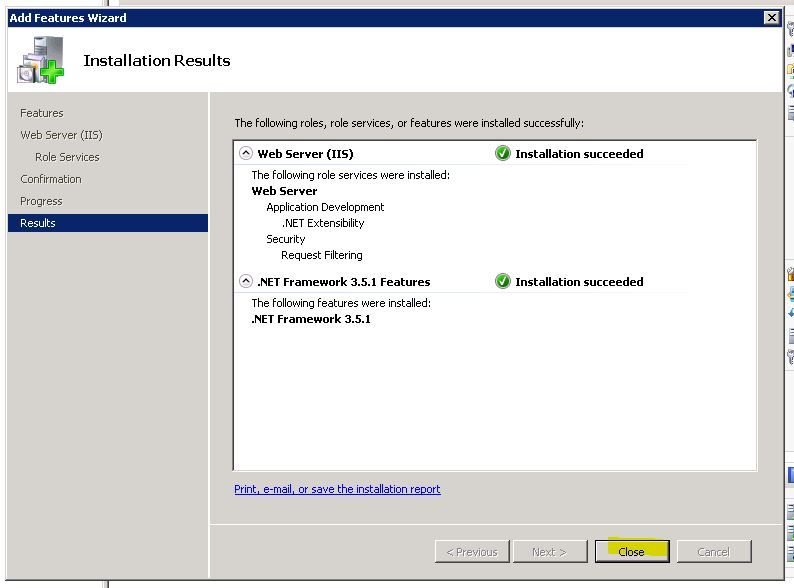This screenshot has height=588, width=794.
Task: Click the Cancel button
Action: [713, 551]
